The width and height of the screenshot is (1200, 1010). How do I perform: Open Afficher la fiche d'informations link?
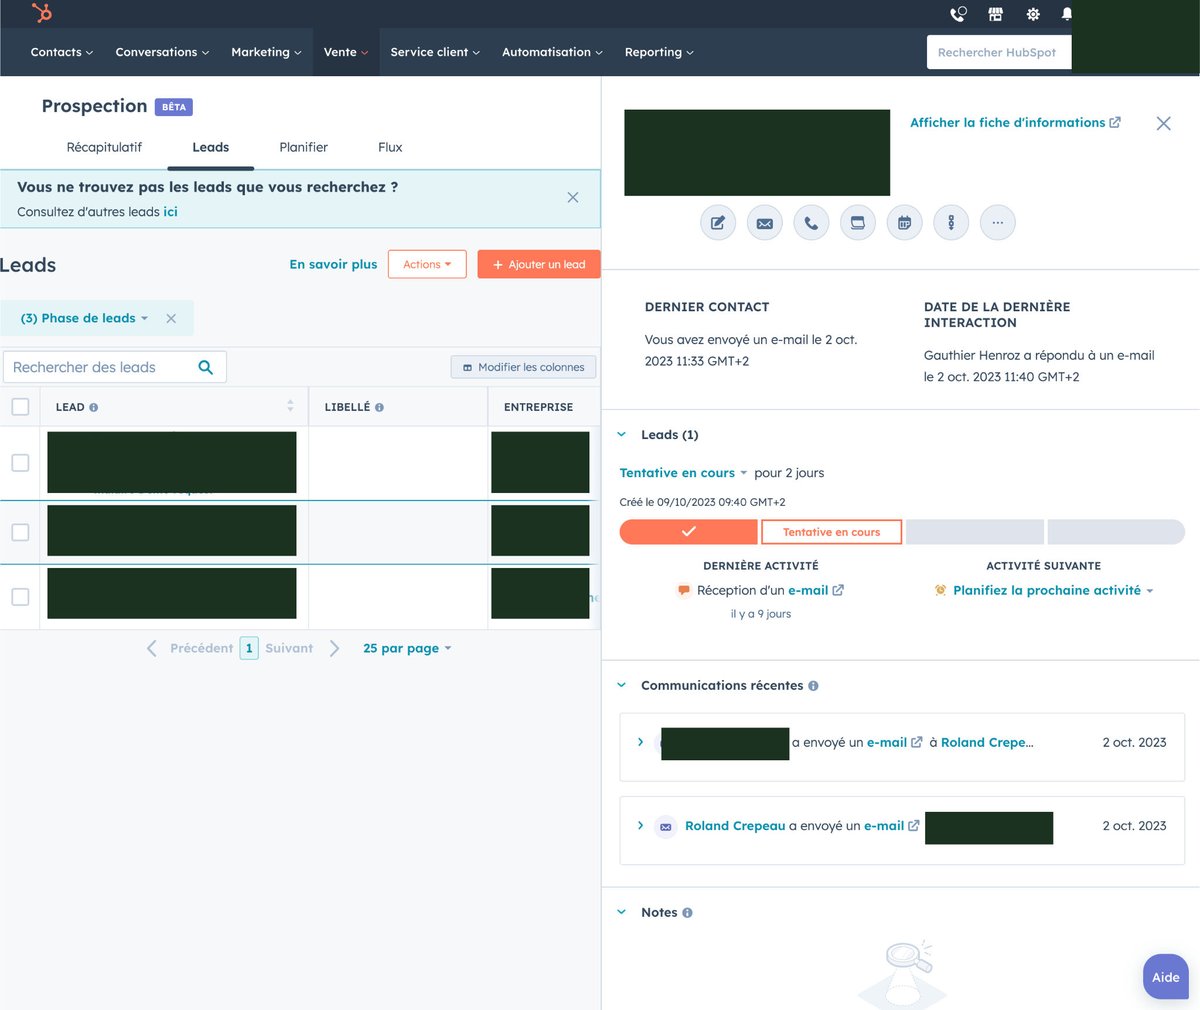[1015, 123]
